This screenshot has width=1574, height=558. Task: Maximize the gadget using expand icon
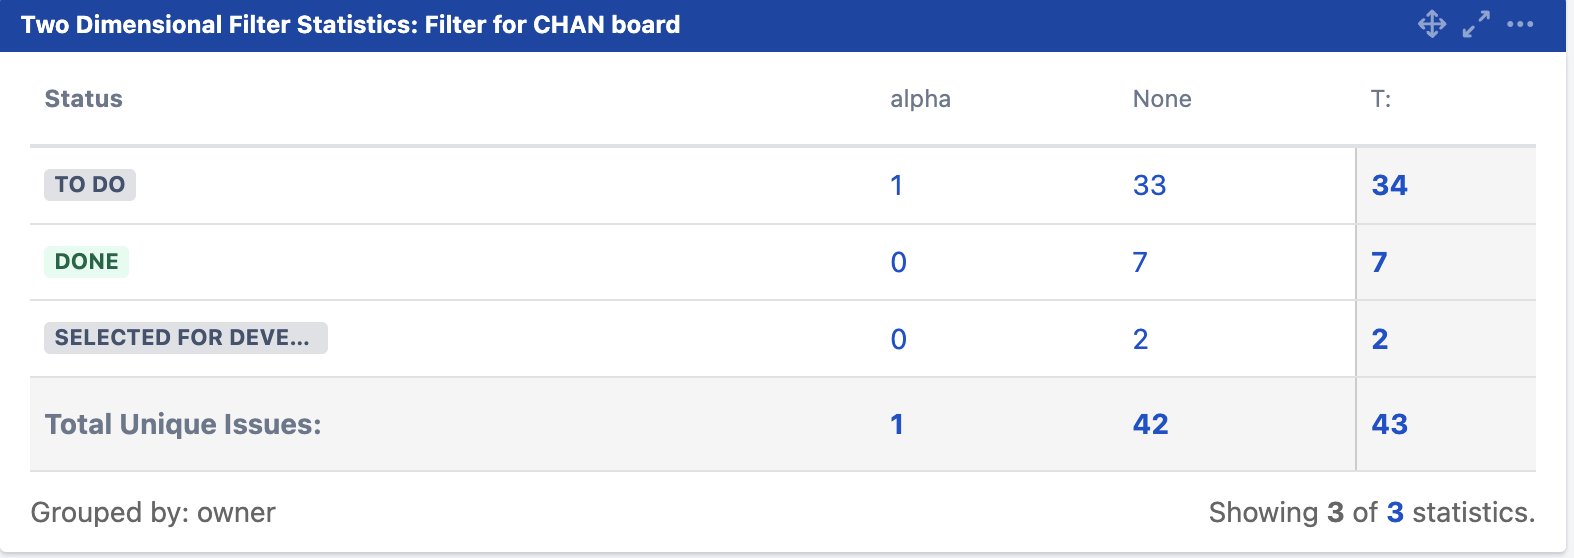[x=1476, y=24]
